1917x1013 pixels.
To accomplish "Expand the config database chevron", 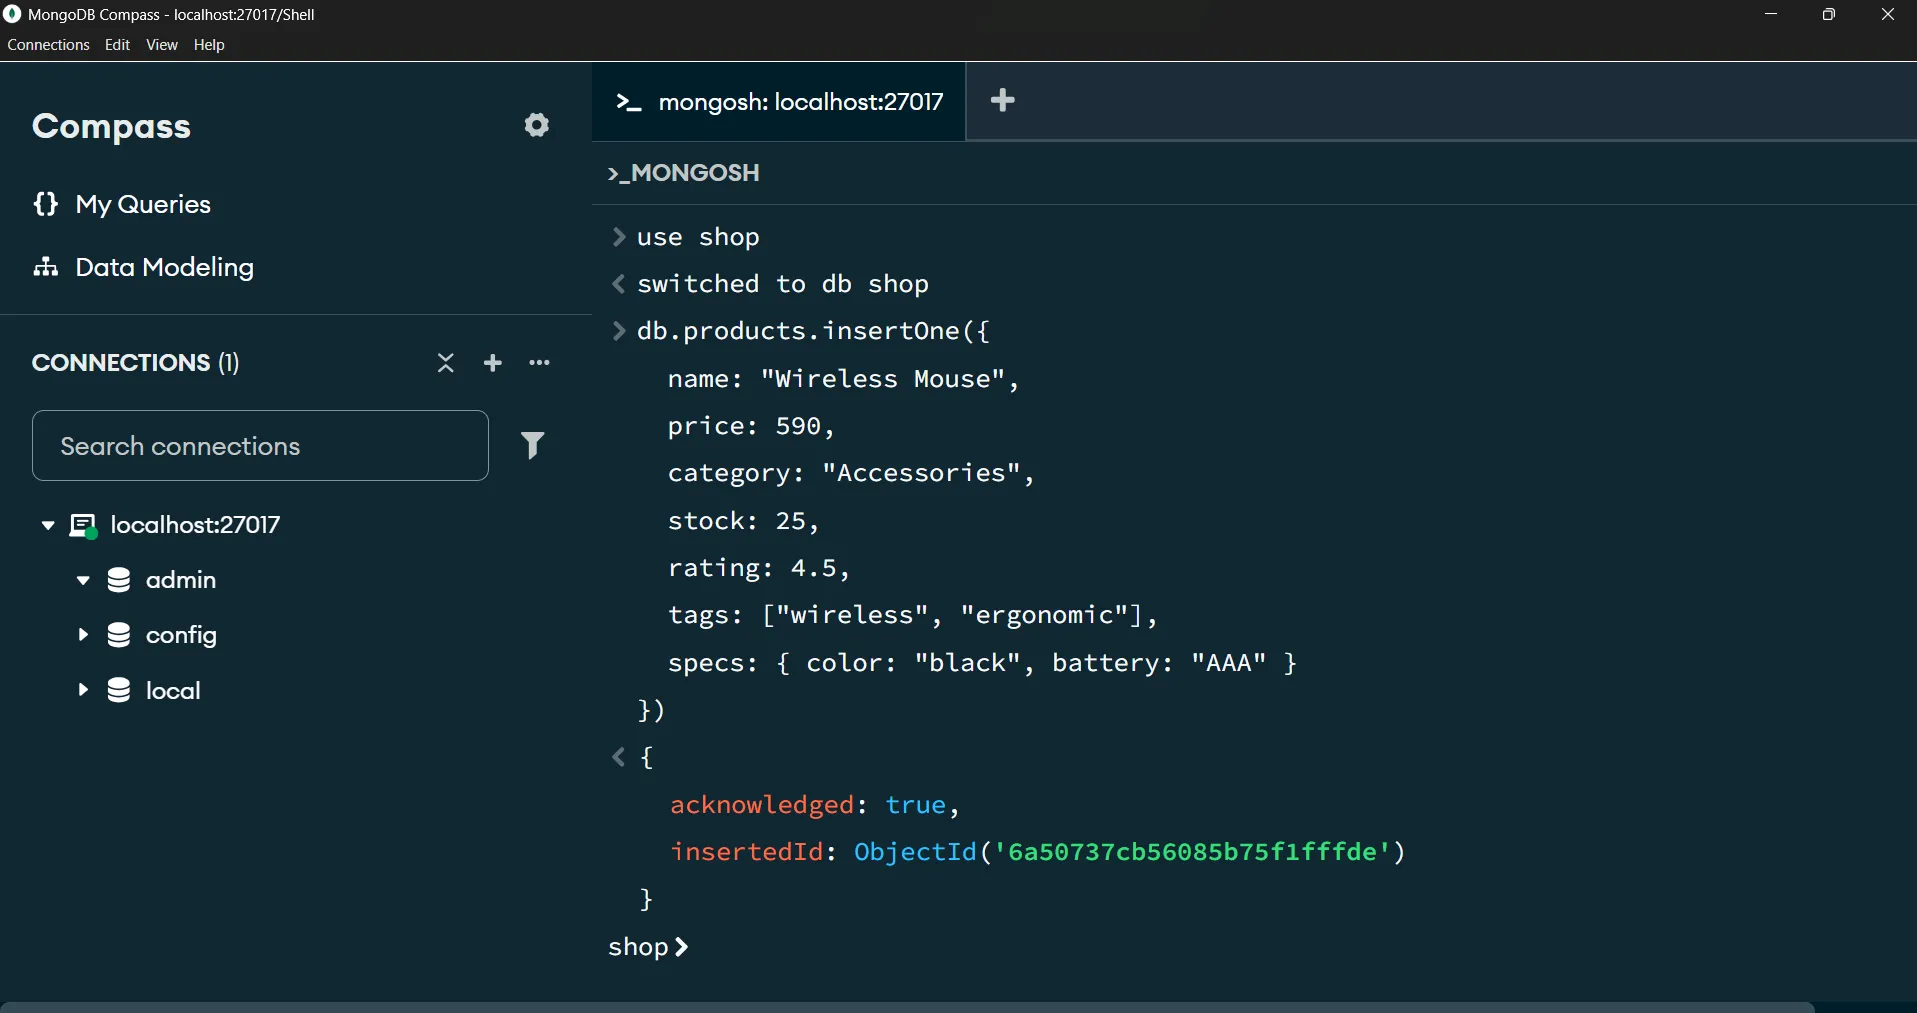I will point(83,635).
